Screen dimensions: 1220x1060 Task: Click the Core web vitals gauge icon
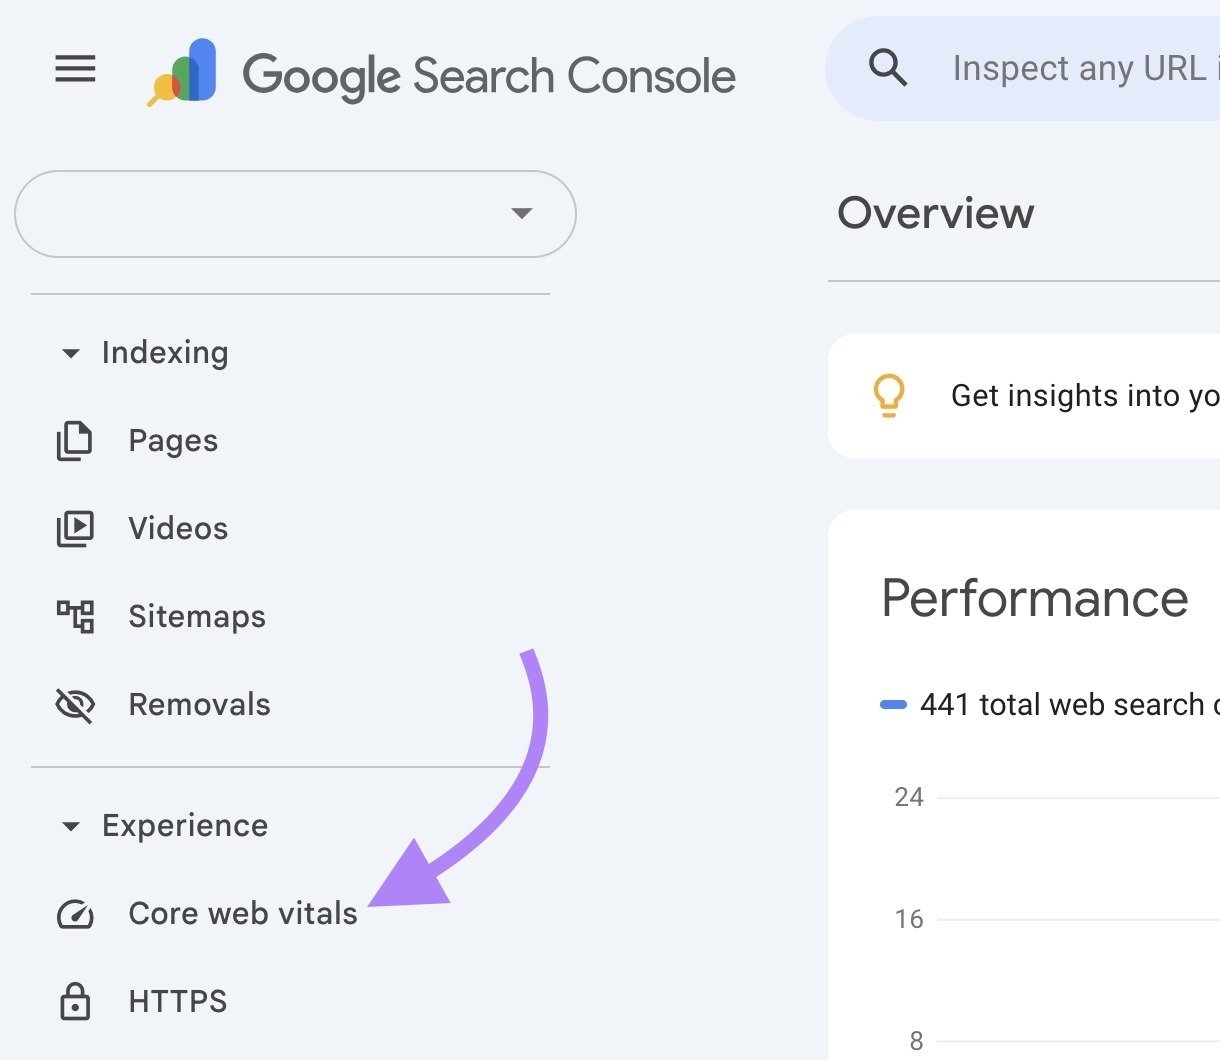[x=75, y=914]
